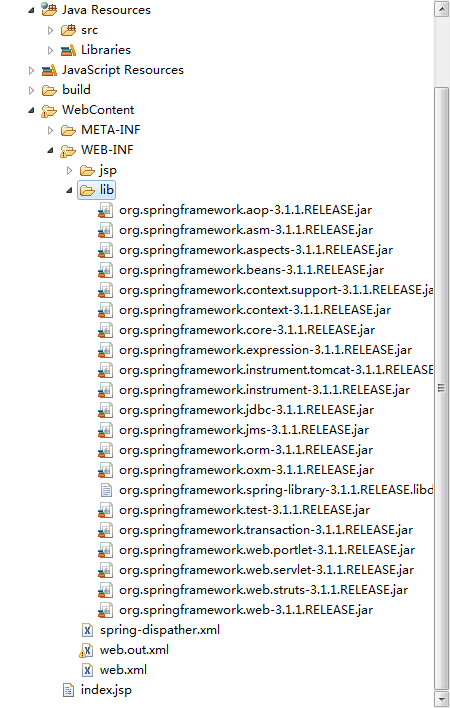Viewport: 450px width, 708px height.
Task: Click the JavaScript Resources icon
Action: [x=49, y=70]
